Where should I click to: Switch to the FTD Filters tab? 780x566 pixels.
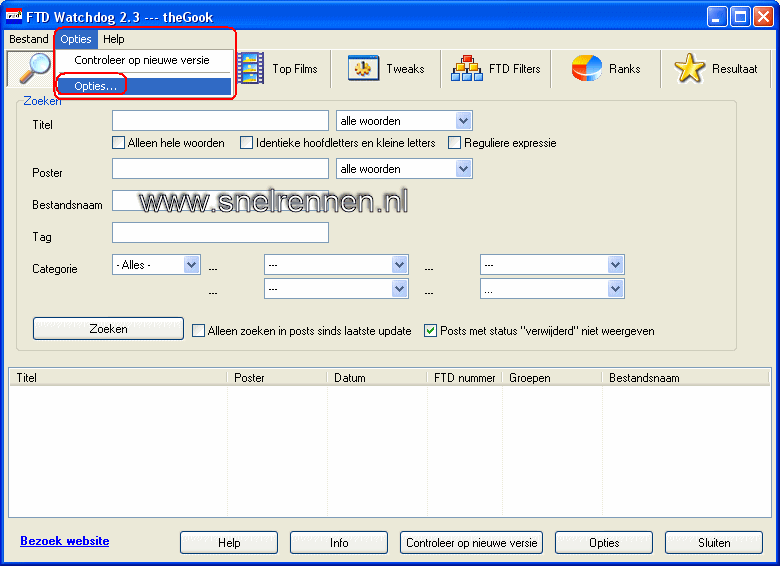[496, 69]
